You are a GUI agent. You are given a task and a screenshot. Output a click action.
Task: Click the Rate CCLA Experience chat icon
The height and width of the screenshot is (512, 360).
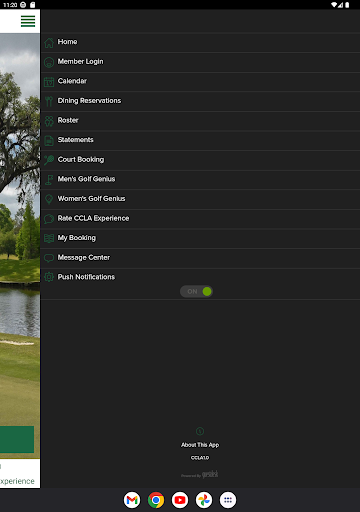tap(49, 219)
